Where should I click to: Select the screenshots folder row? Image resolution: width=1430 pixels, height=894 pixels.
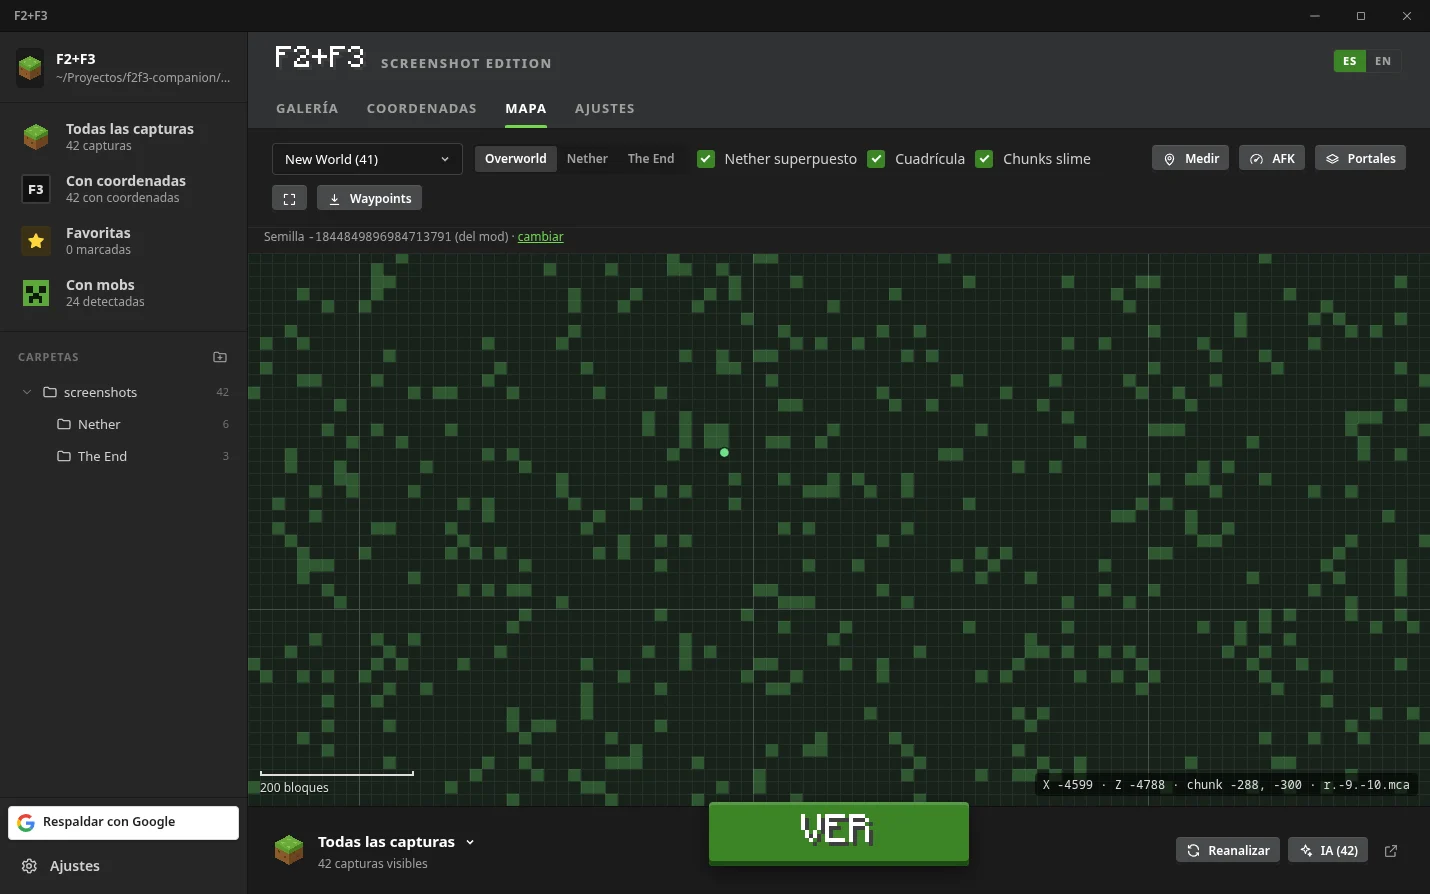click(124, 392)
